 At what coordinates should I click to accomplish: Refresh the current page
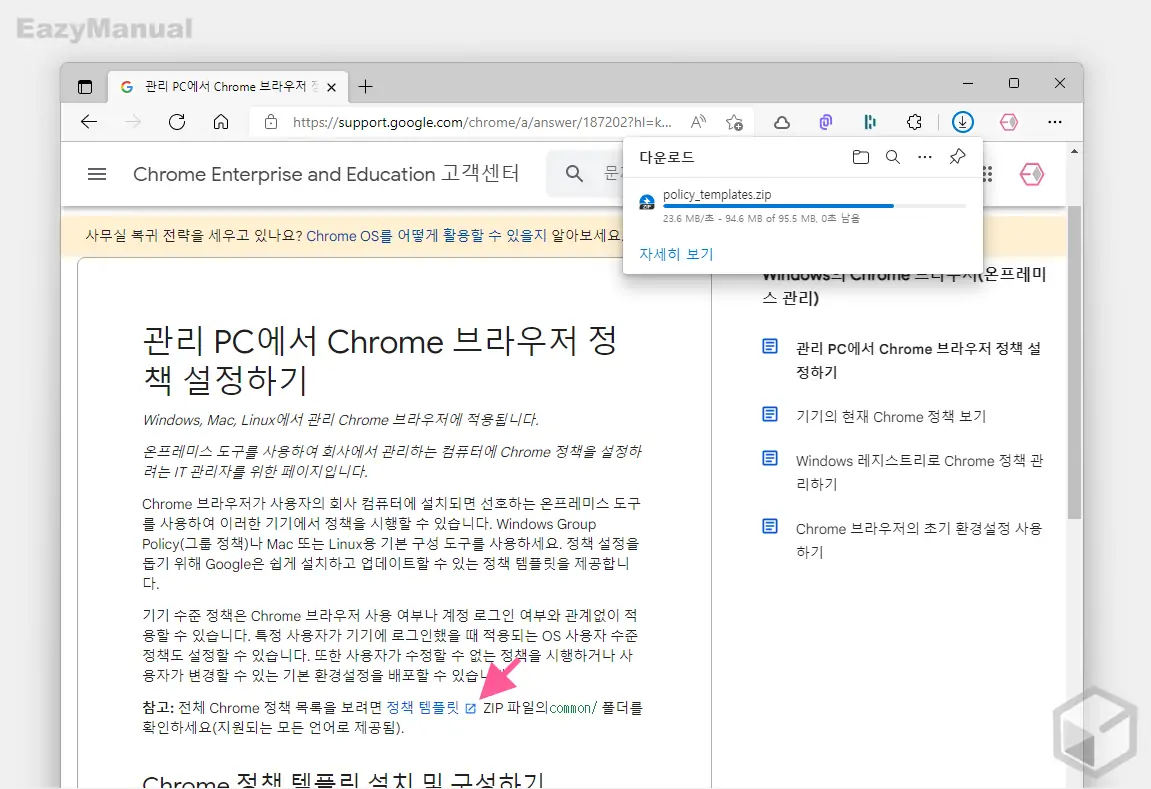point(177,122)
